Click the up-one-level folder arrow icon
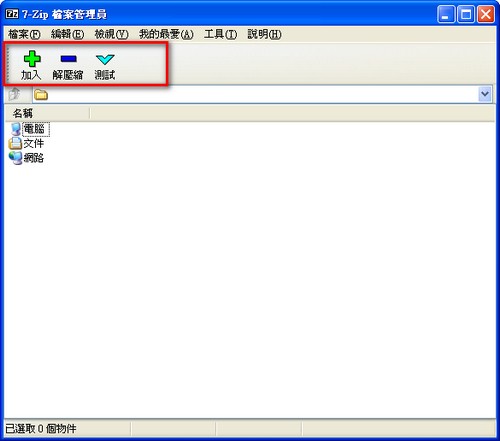The height and width of the screenshot is (441, 500). tap(14, 94)
